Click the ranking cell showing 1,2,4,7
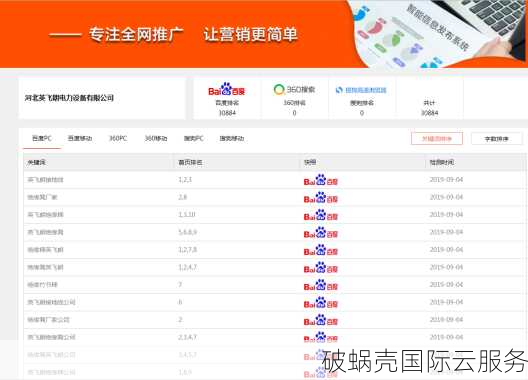This screenshot has height=380, width=528. tap(188, 267)
